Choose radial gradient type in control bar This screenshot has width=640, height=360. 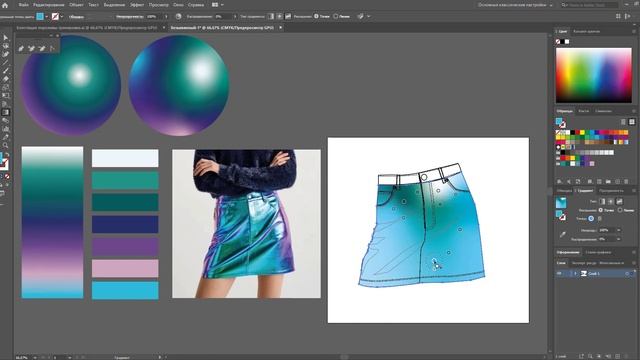point(279,16)
